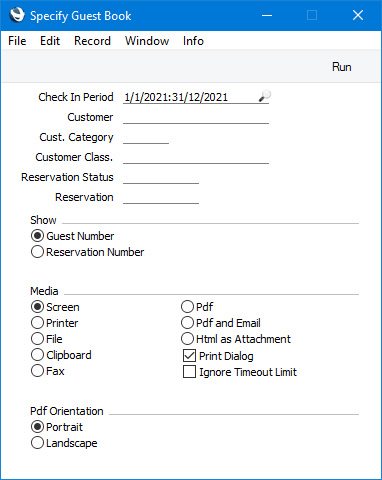Open the Edit menu
Image resolution: width=382 pixels, height=480 pixels.
pyautogui.click(x=50, y=41)
